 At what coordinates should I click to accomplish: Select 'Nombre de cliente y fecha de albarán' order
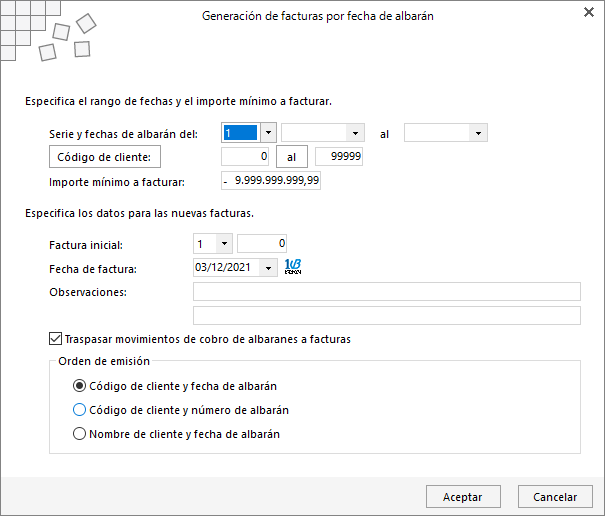79,434
